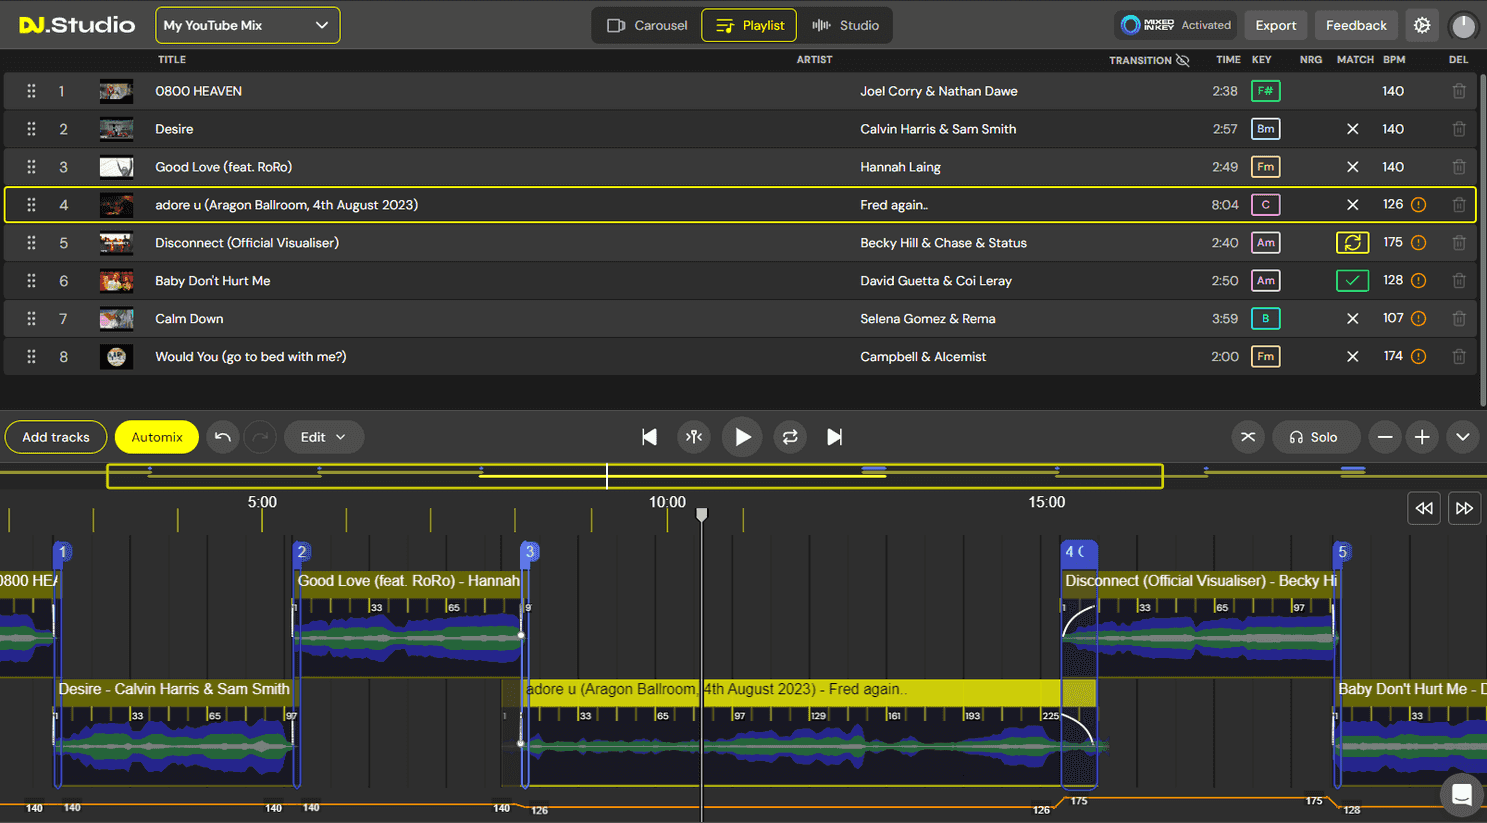Image resolution: width=1487 pixels, height=823 pixels.
Task: Click the shuffle/crossfade icon near Solo
Action: point(1247,437)
